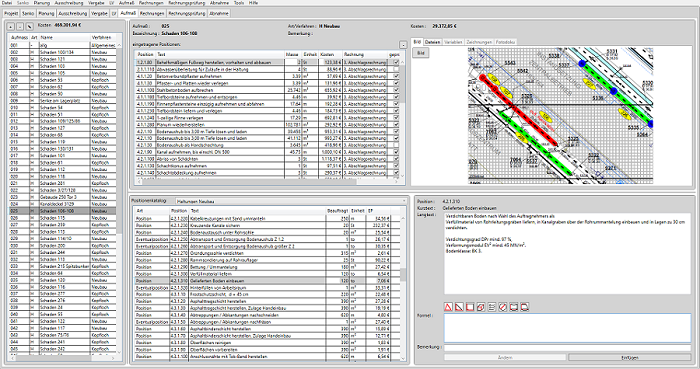Image resolution: width=700 pixels, height=369 pixels.
Task: Toggle gepr. checkbox for Stahlbetonboden aufbrechen
Action: tap(396, 90)
